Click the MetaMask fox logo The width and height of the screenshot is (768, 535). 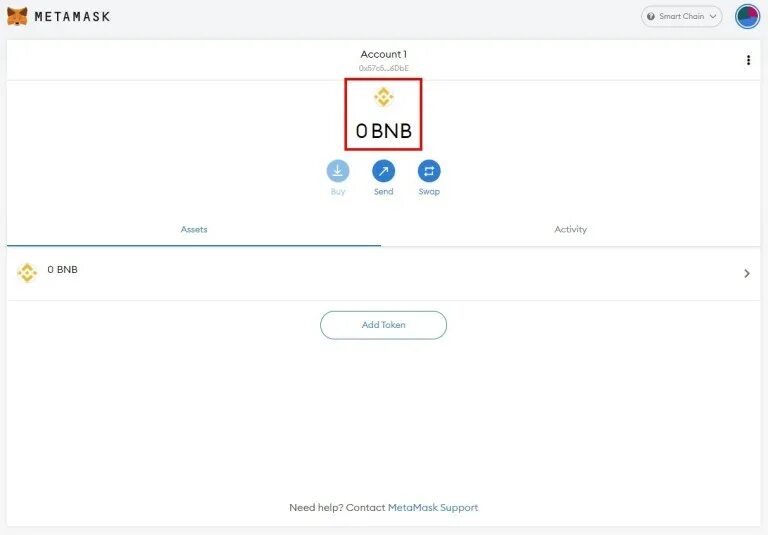[17, 16]
